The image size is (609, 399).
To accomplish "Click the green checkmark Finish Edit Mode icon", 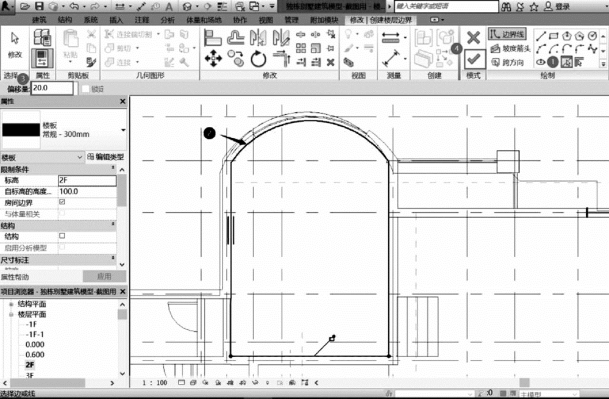I will point(474,59).
